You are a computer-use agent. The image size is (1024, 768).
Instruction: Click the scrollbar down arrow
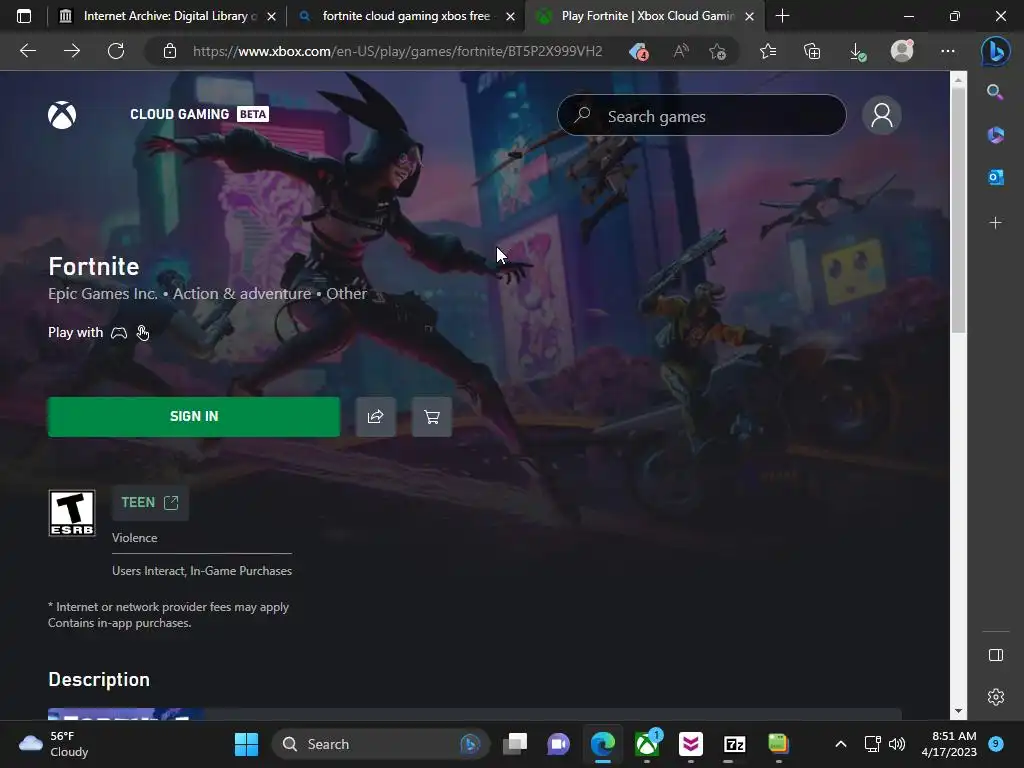958,711
